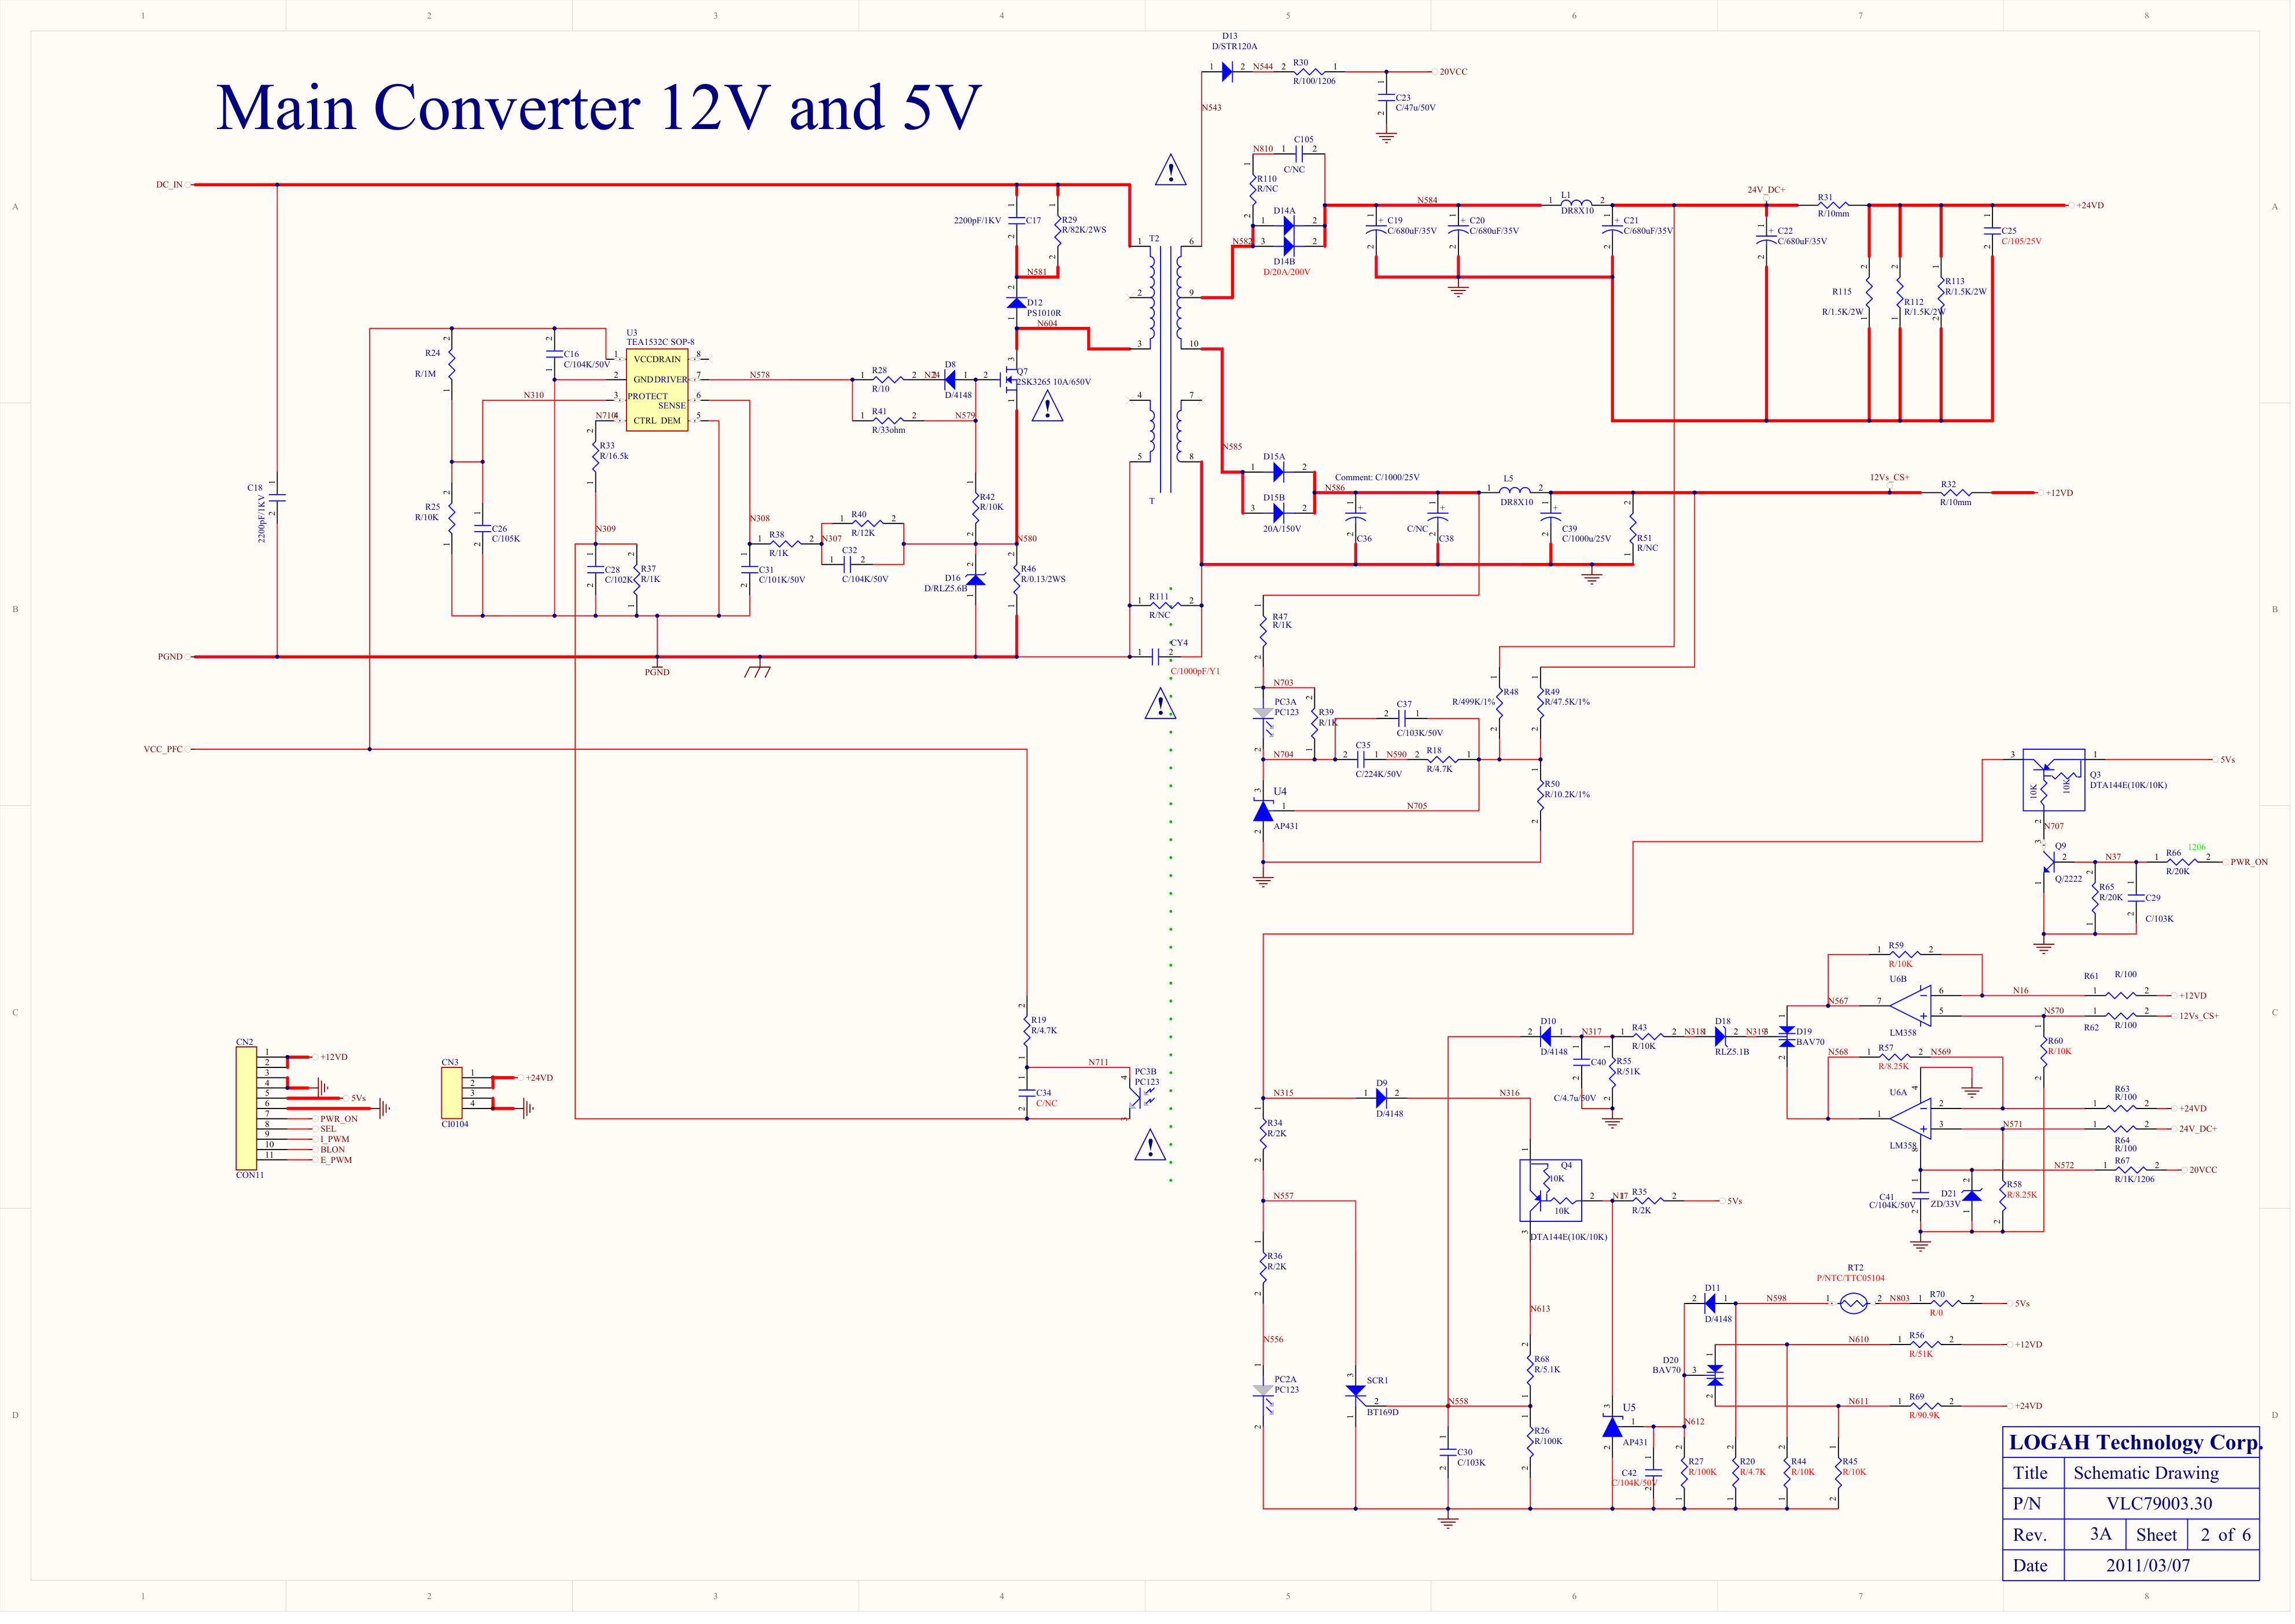This screenshot has height=1624, width=2295.
Task: Click the BLON pin label on CN2
Action: (x=333, y=1151)
